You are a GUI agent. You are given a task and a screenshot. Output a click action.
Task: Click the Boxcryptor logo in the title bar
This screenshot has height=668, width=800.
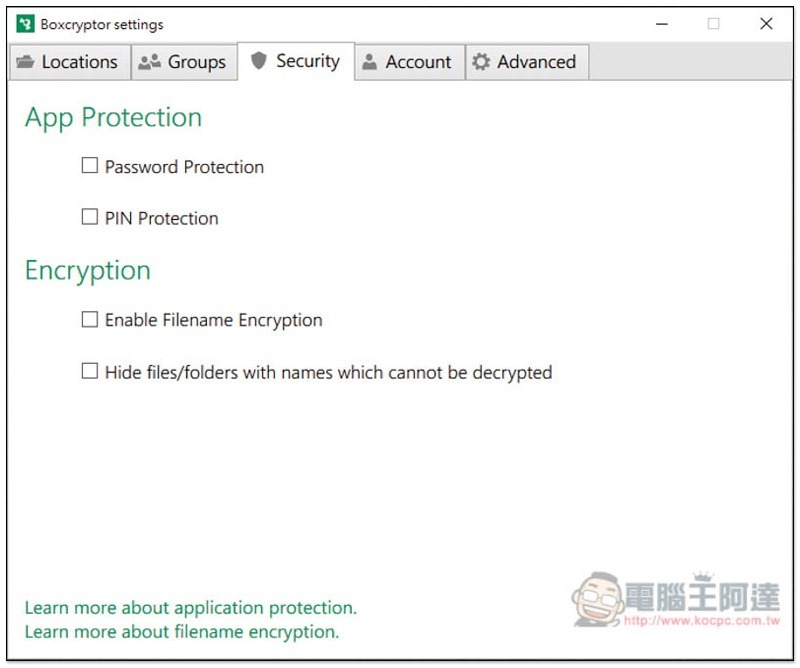coord(25,24)
